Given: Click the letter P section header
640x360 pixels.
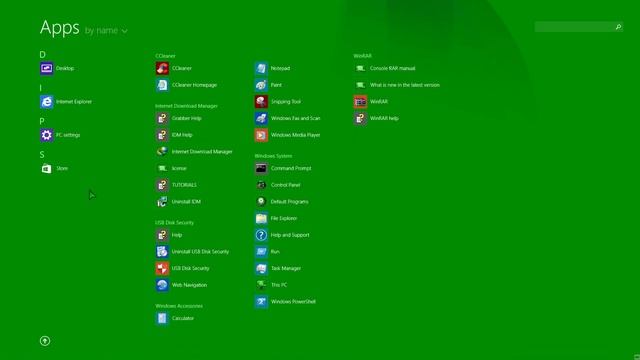Looking at the screenshot, I should coord(42,121).
